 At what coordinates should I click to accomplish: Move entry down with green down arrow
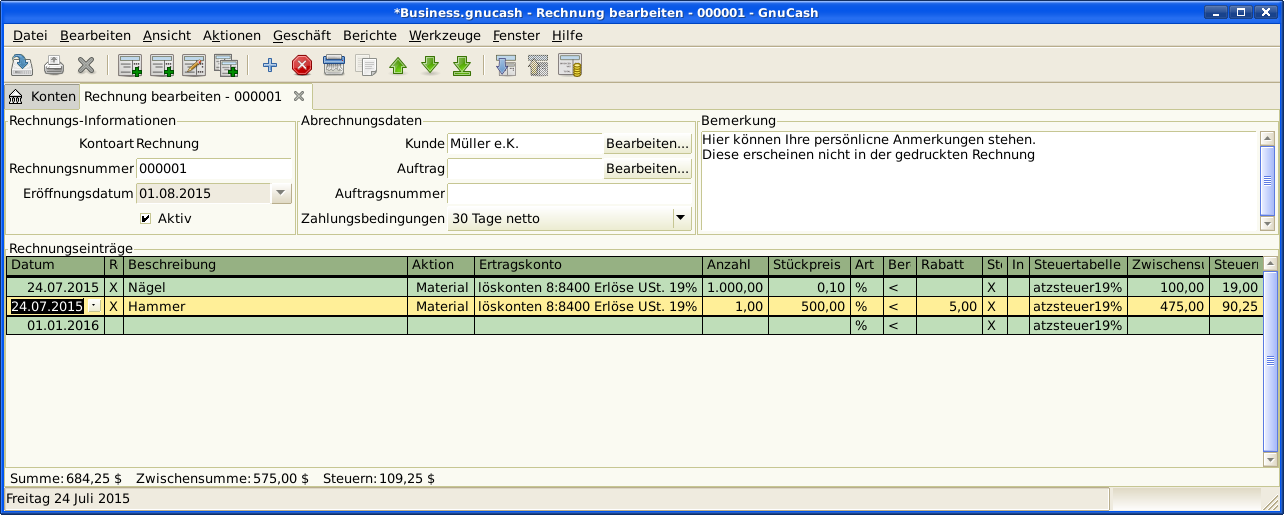tap(430, 66)
